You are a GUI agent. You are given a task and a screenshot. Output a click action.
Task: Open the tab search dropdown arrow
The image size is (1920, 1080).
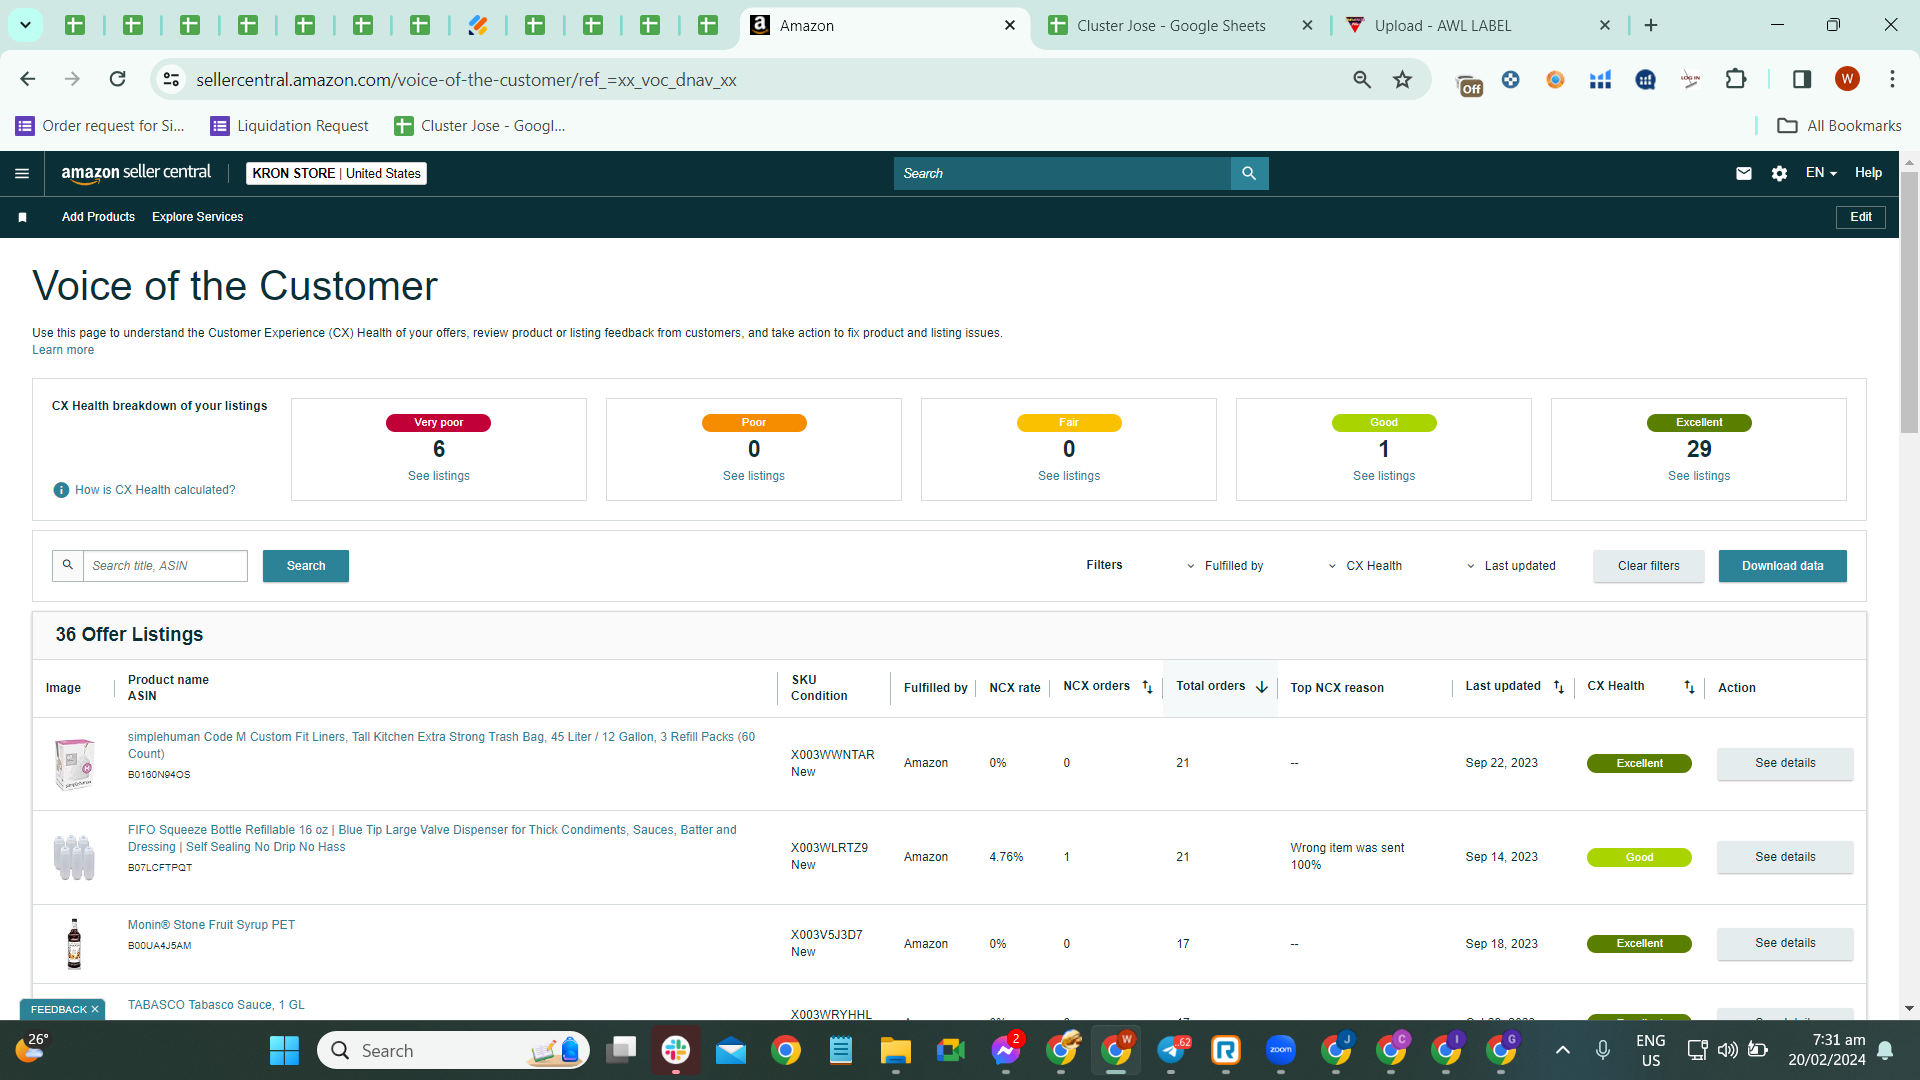point(25,25)
